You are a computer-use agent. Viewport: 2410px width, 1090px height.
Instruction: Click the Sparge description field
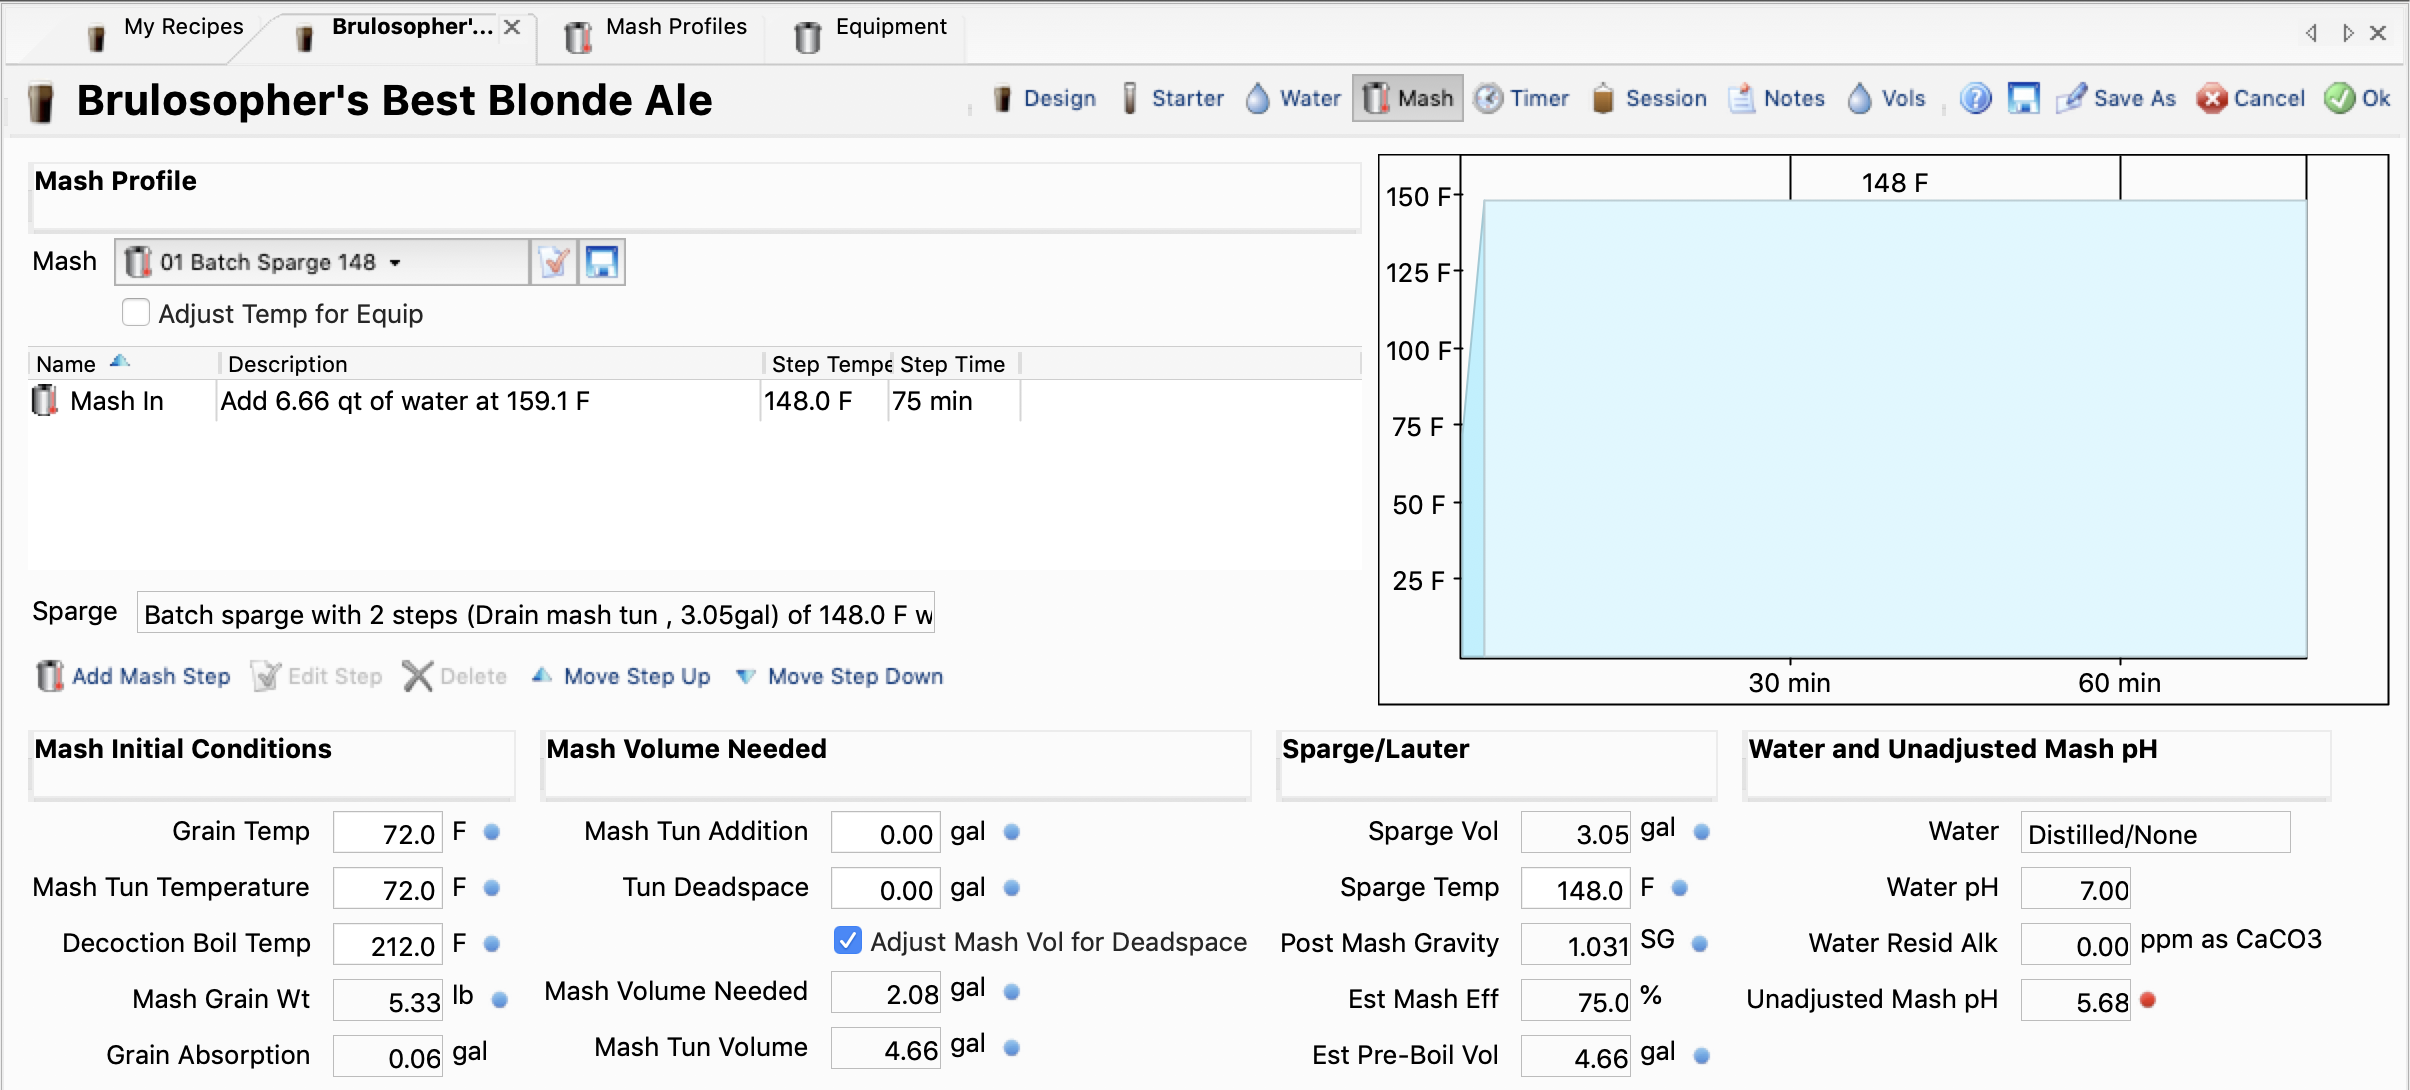pos(536,614)
